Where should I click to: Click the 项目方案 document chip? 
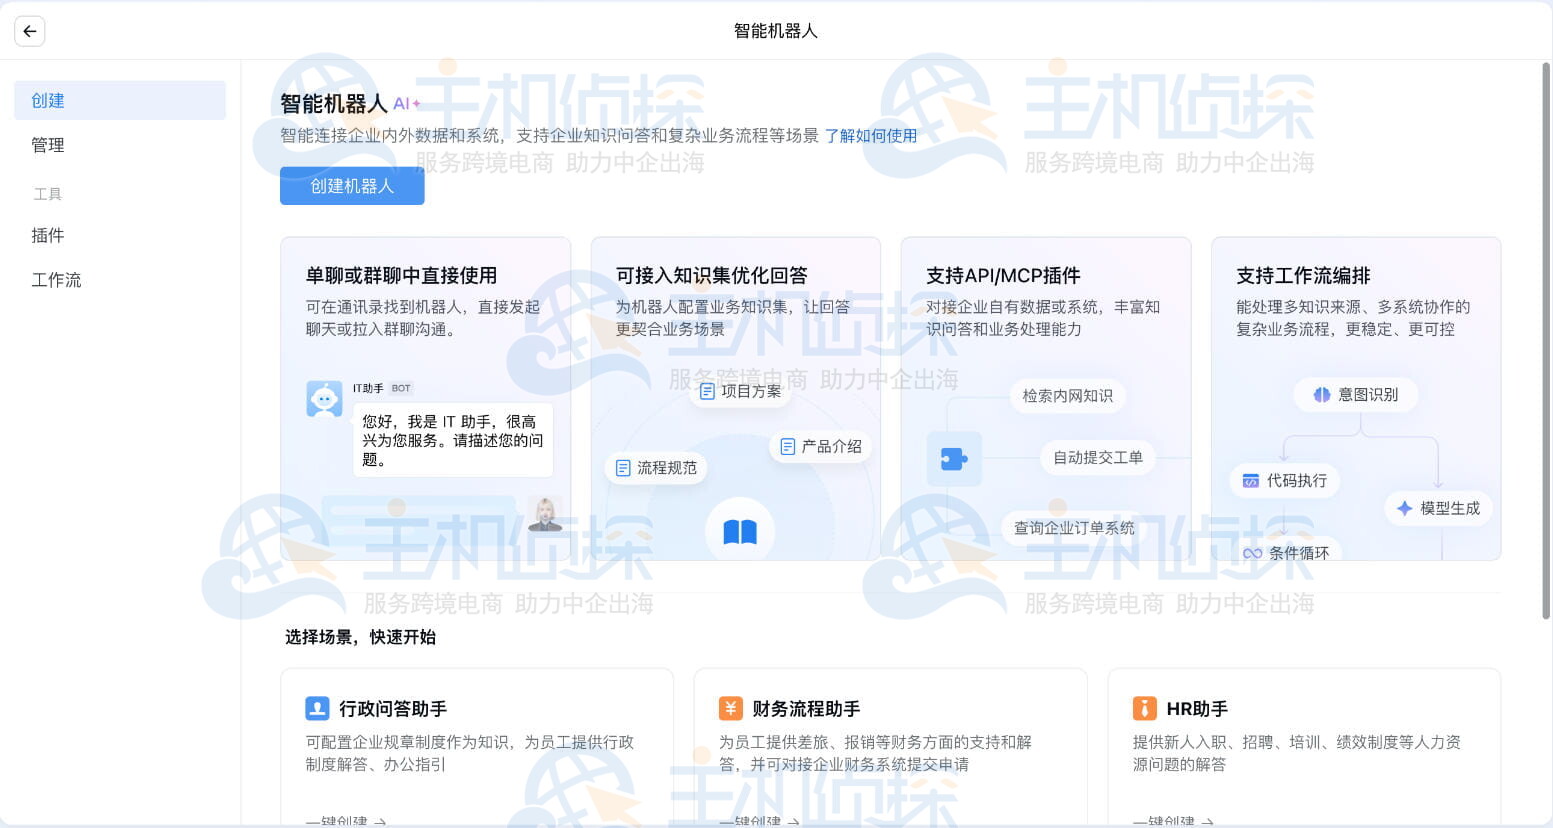coord(740,391)
